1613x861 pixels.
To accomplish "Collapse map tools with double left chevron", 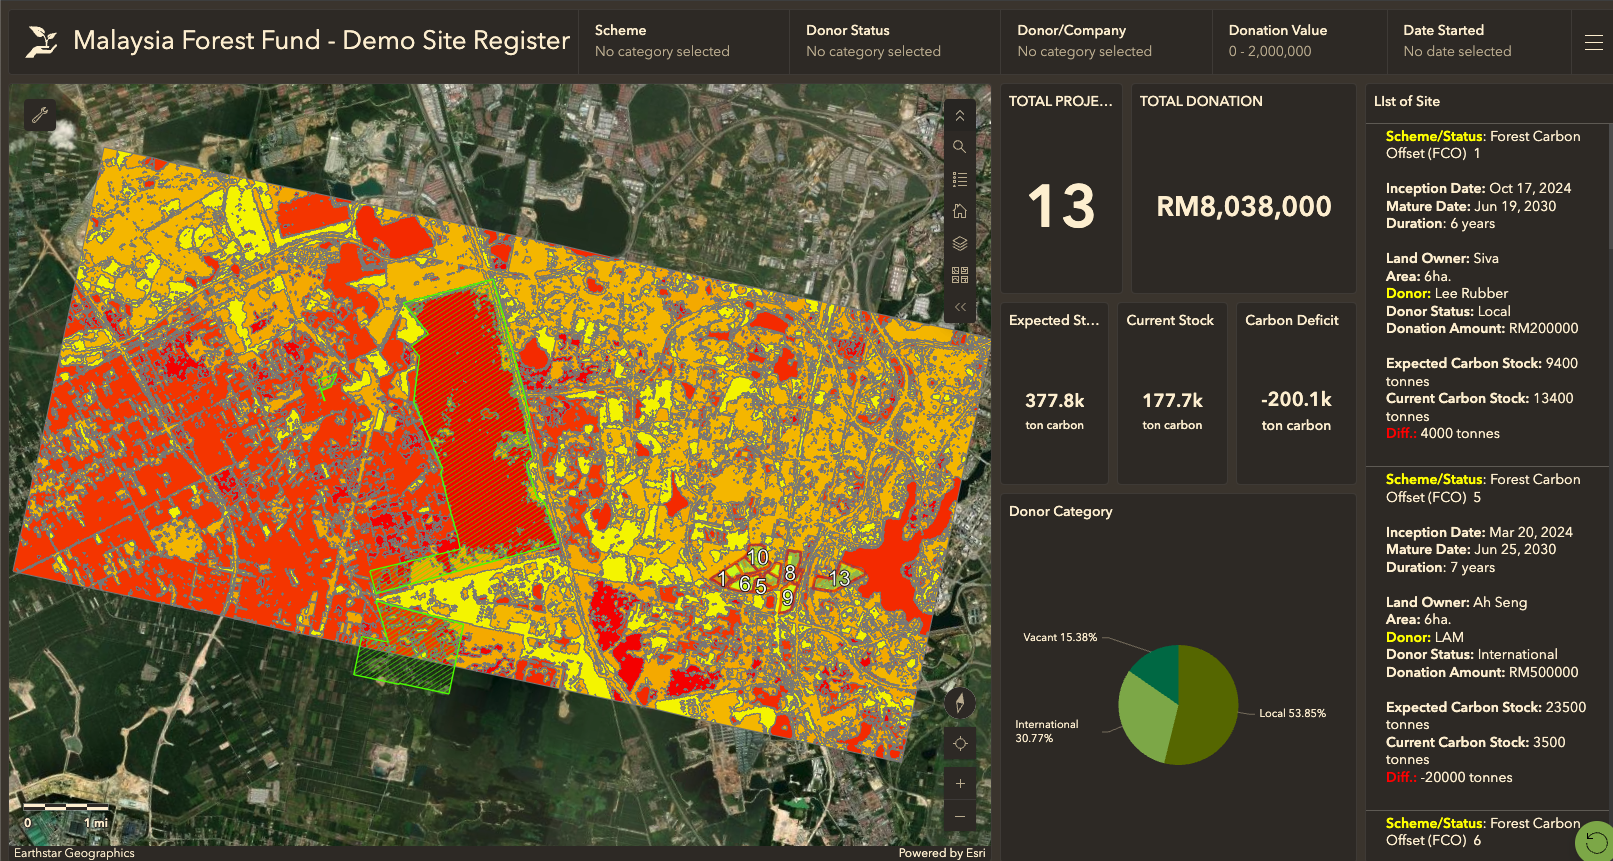I will click(x=960, y=307).
